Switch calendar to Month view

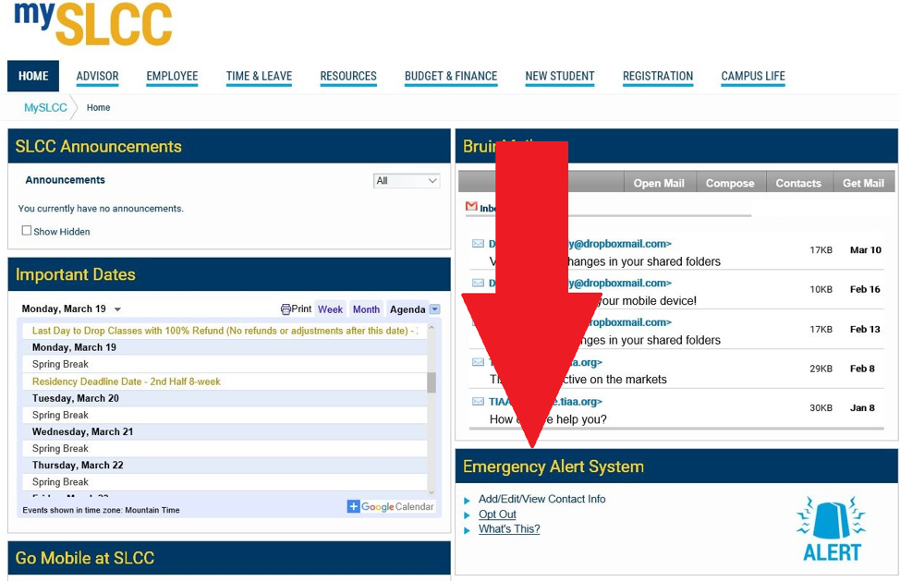click(366, 309)
